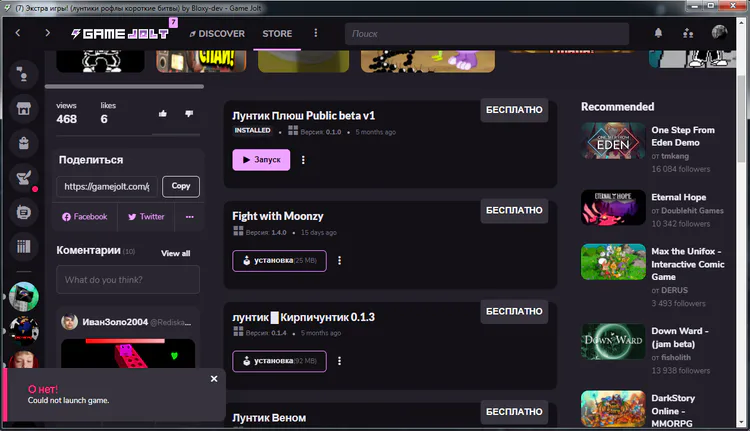
Task: Like the game with thumbs up
Action: click(163, 114)
